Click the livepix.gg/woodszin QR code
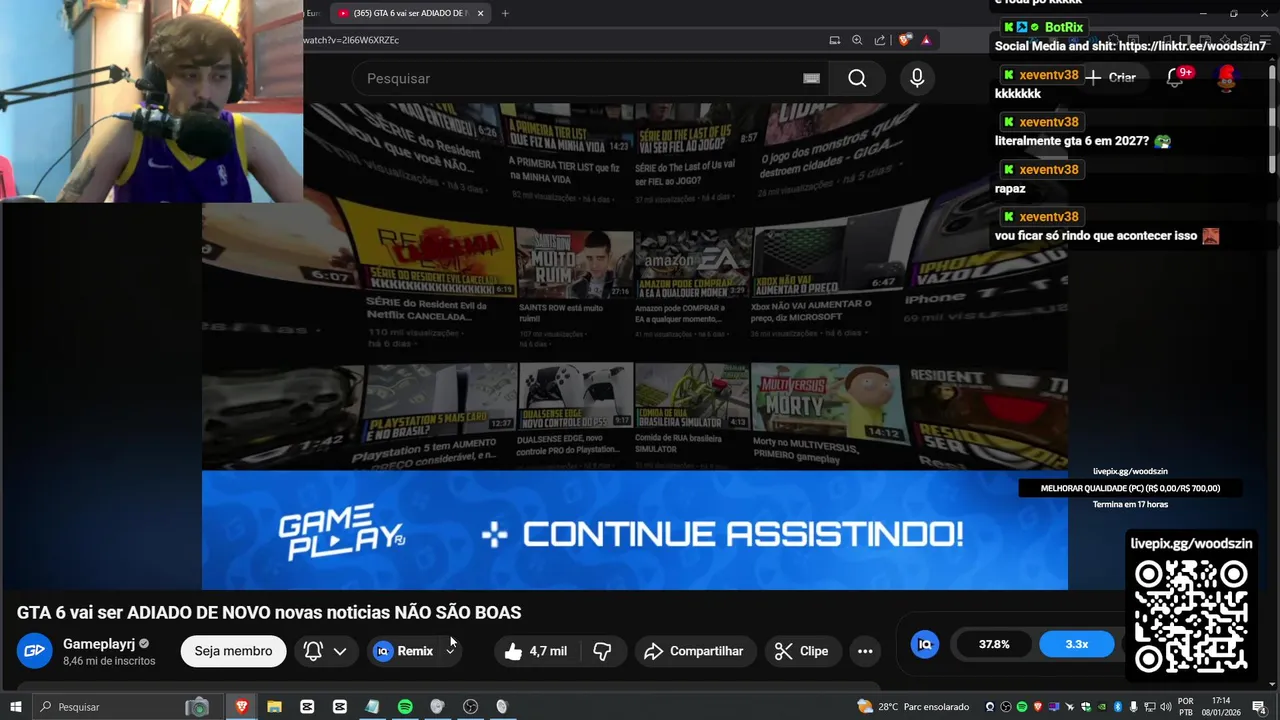Viewport: 1280px width, 720px height. pyautogui.click(x=1191, y=615)
